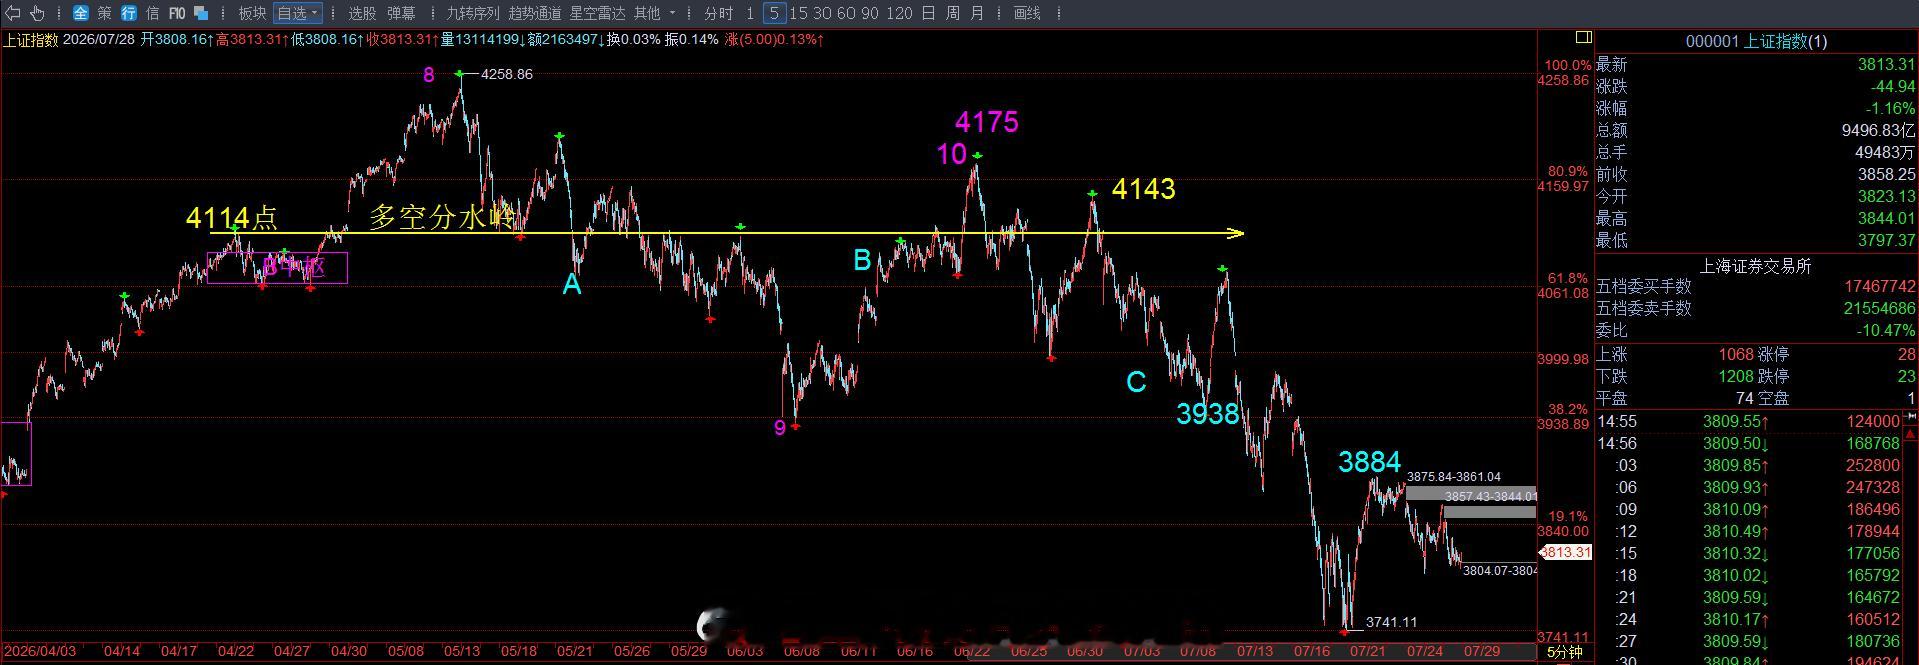1919x665 pixels.
Task: Click the blue 全 toolbar icon
Action: click(81, 13)
